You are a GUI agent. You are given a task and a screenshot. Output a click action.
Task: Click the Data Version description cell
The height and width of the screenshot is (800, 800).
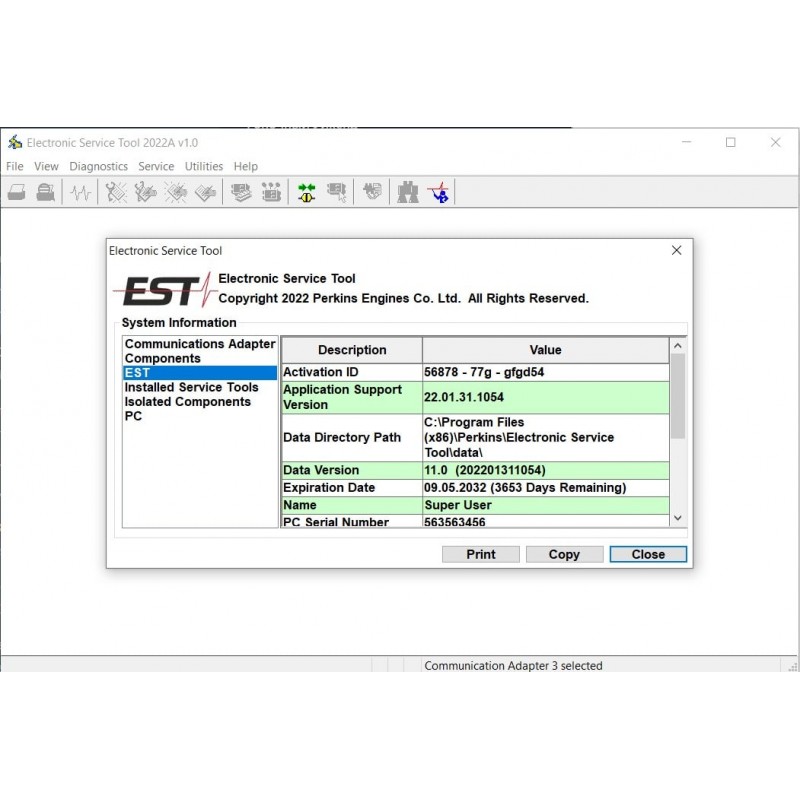tap(352, 470)
